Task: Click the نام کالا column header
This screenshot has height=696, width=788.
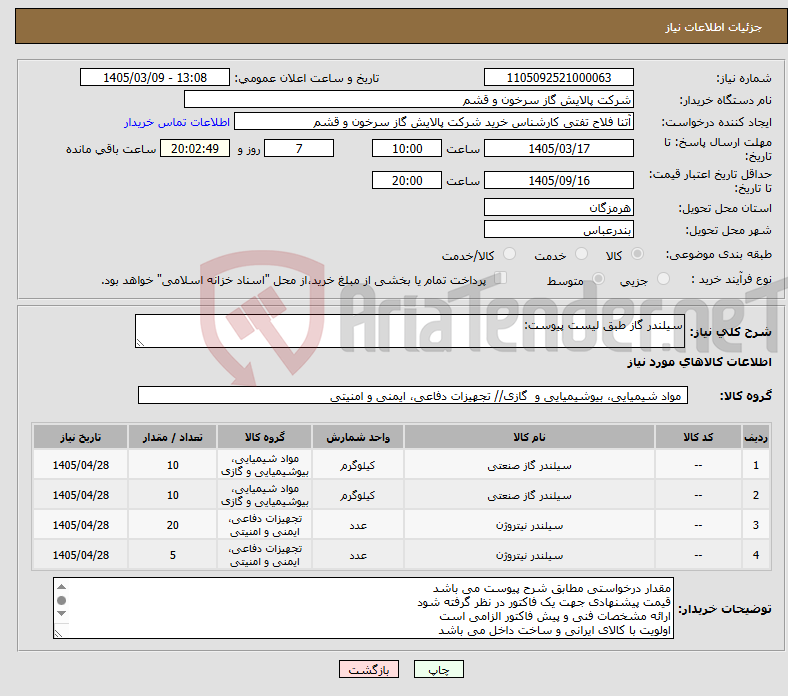Action: click(529, 437)
